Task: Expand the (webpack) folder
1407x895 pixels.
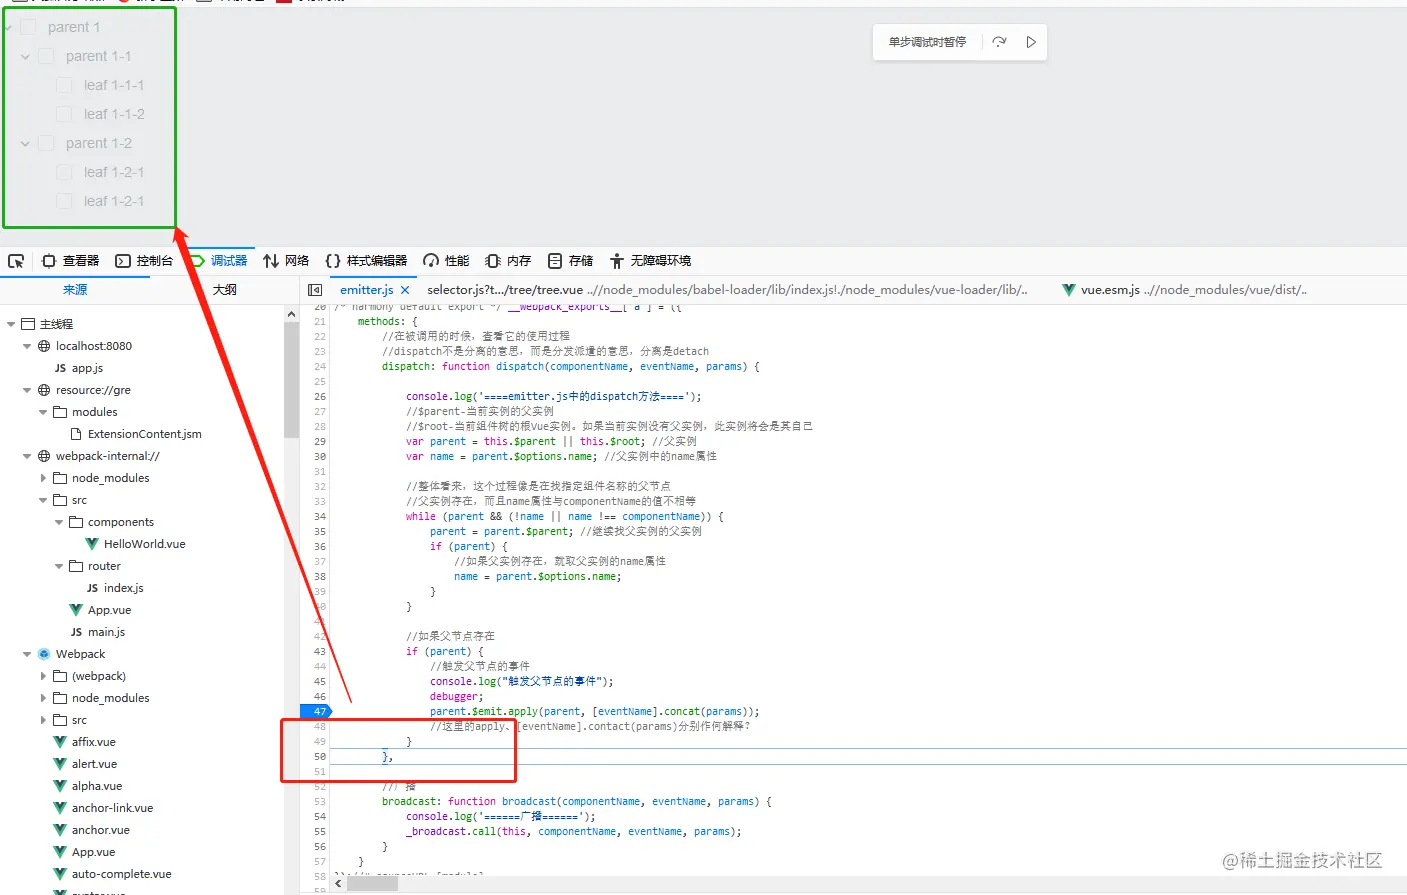Action: click(x=43, y=676)
